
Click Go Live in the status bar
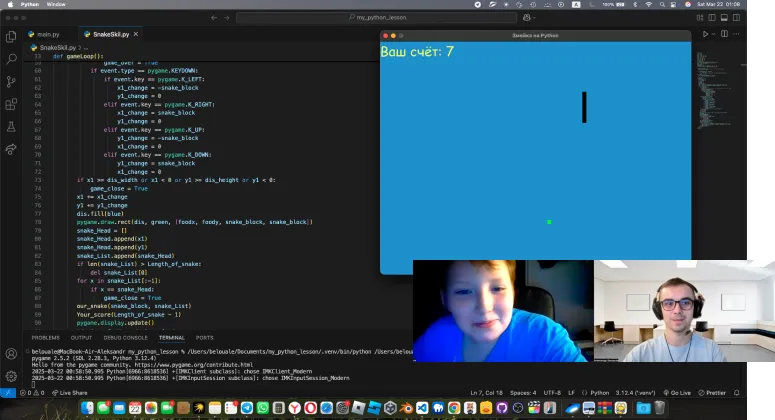[677, 393]
